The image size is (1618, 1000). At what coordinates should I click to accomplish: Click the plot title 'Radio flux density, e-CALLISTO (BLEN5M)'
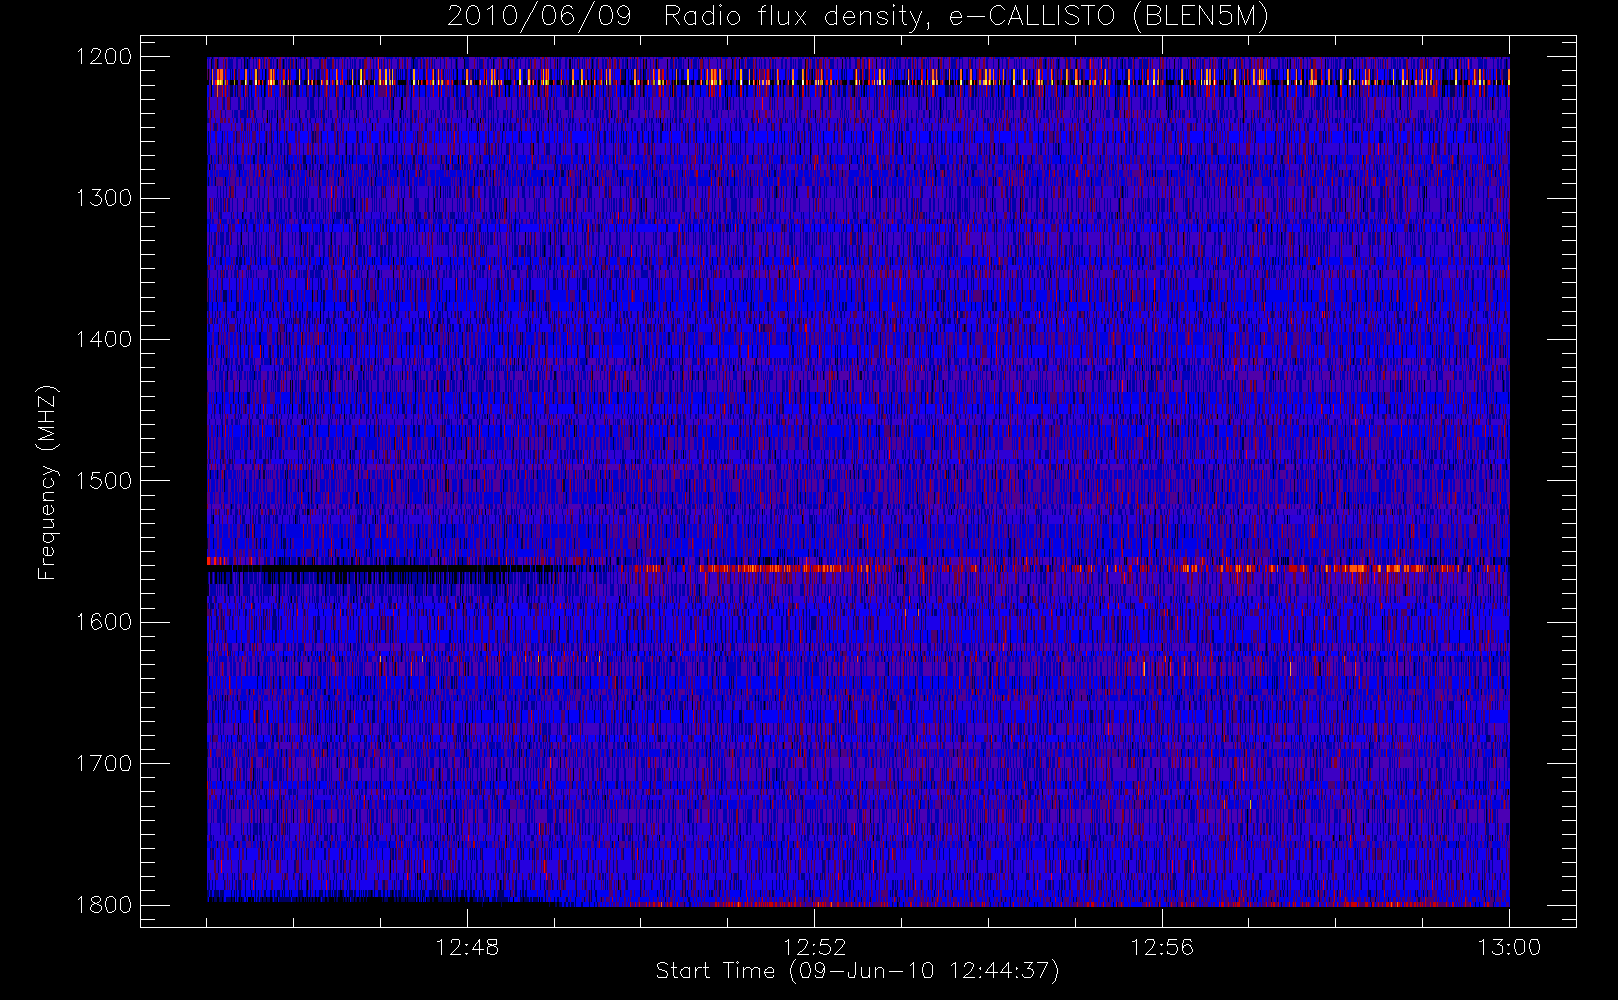966,17
